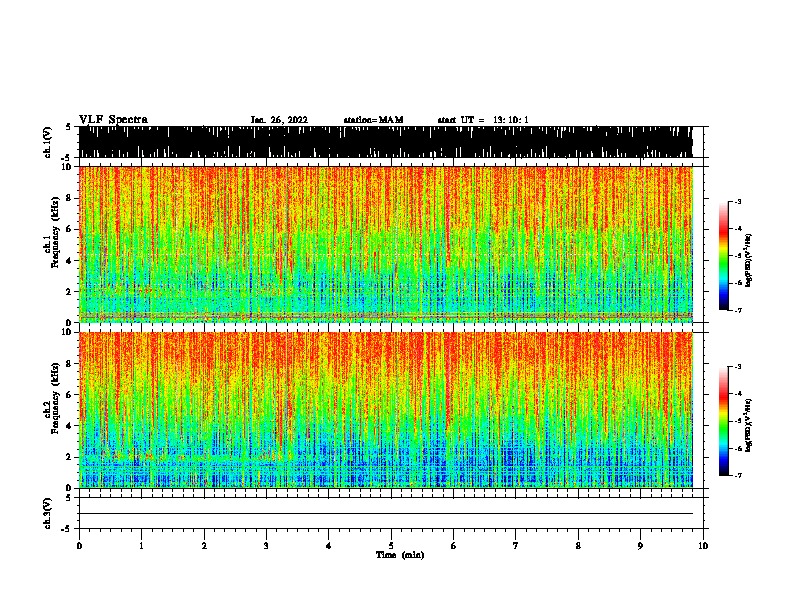Click the "-7" label on ch.2 color scale
Image resolution: width=792 pixels, height=612 pixels.
738,475
